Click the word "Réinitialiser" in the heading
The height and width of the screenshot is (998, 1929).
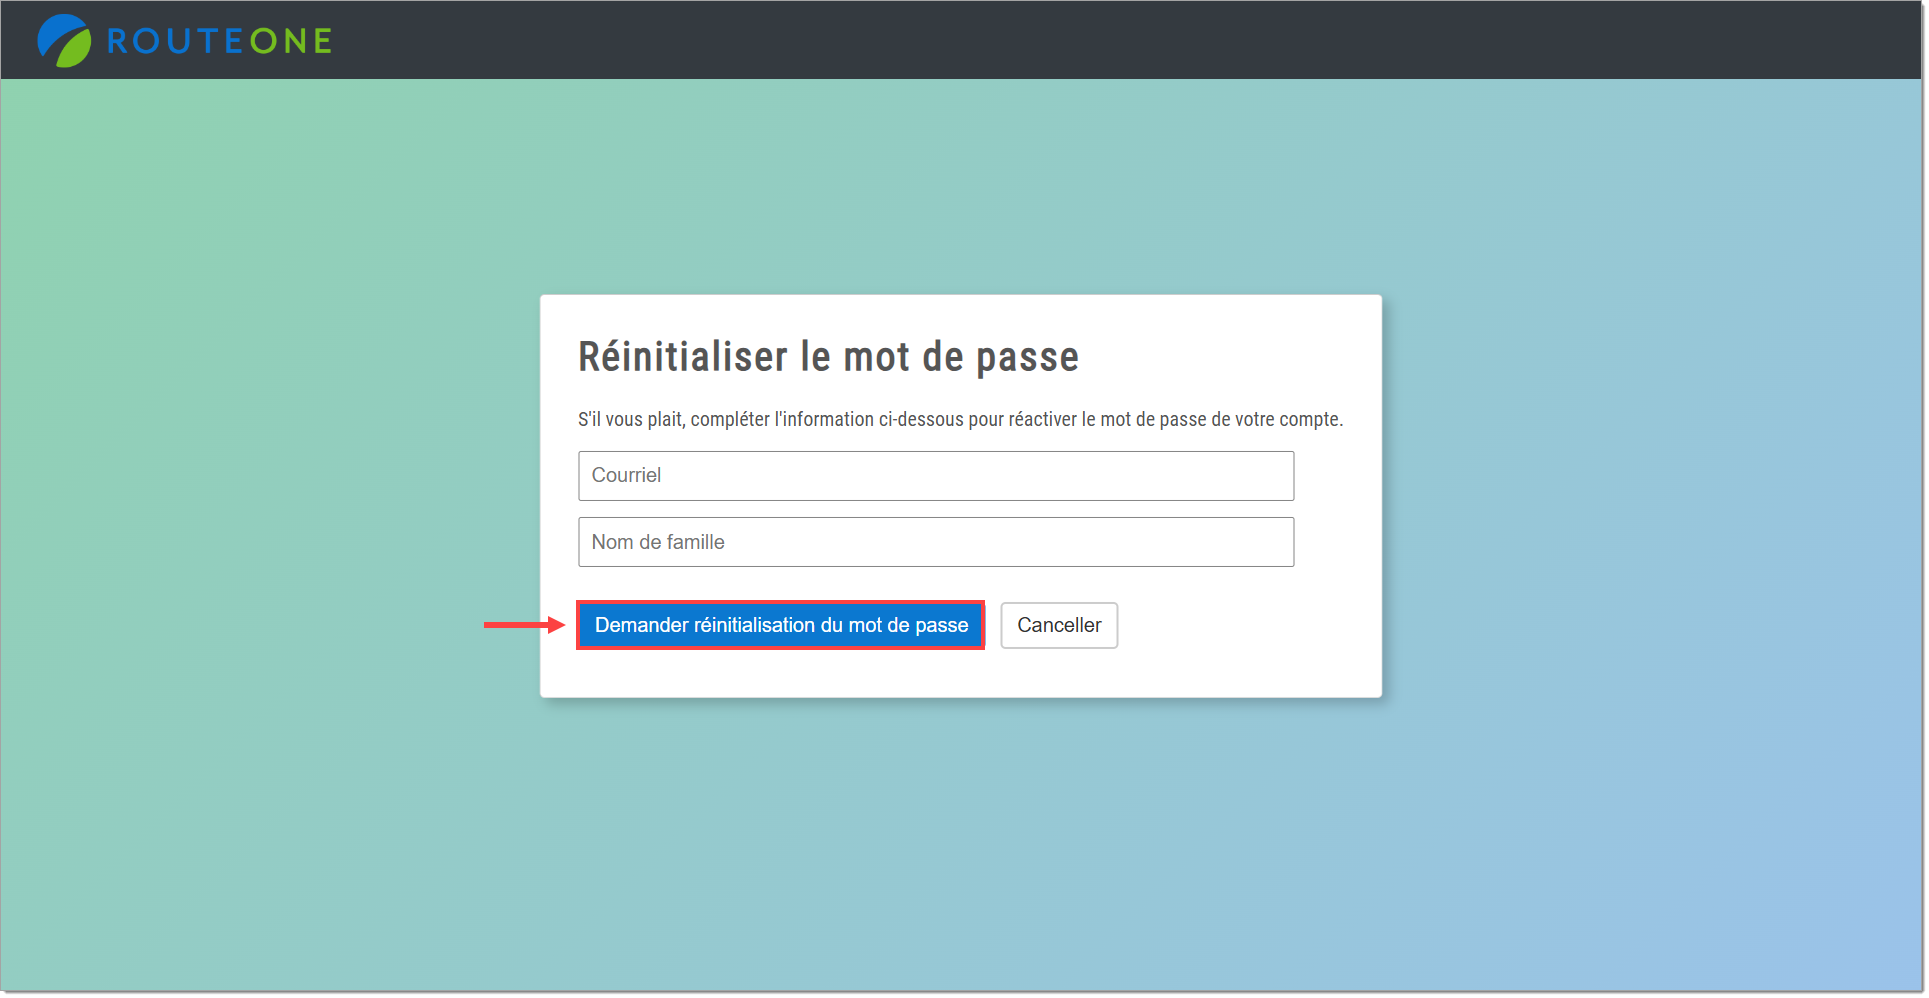pos(683,357)
